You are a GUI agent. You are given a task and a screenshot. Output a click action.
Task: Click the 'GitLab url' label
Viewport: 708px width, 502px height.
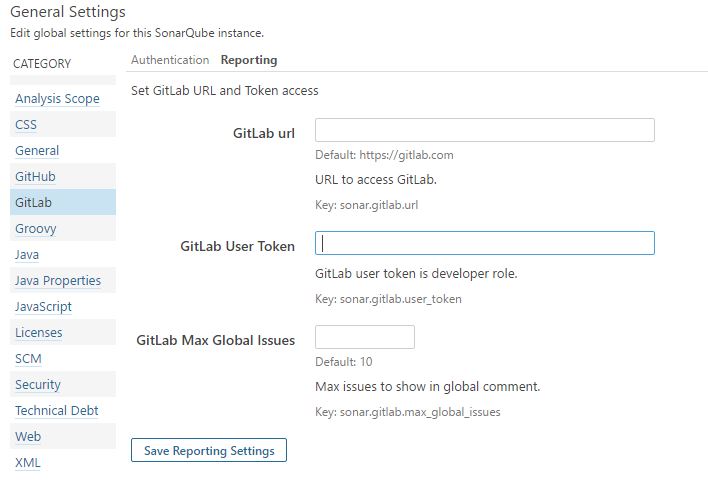click(x=264, y=133)
